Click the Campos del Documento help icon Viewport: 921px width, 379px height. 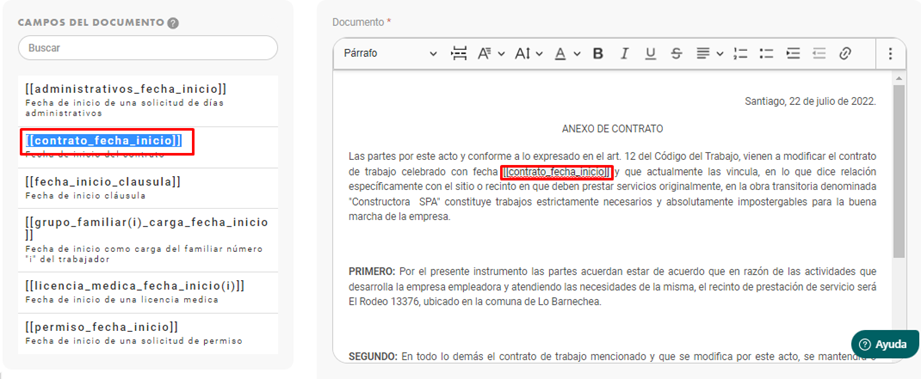pyautogui.click(x=173, y=23)
